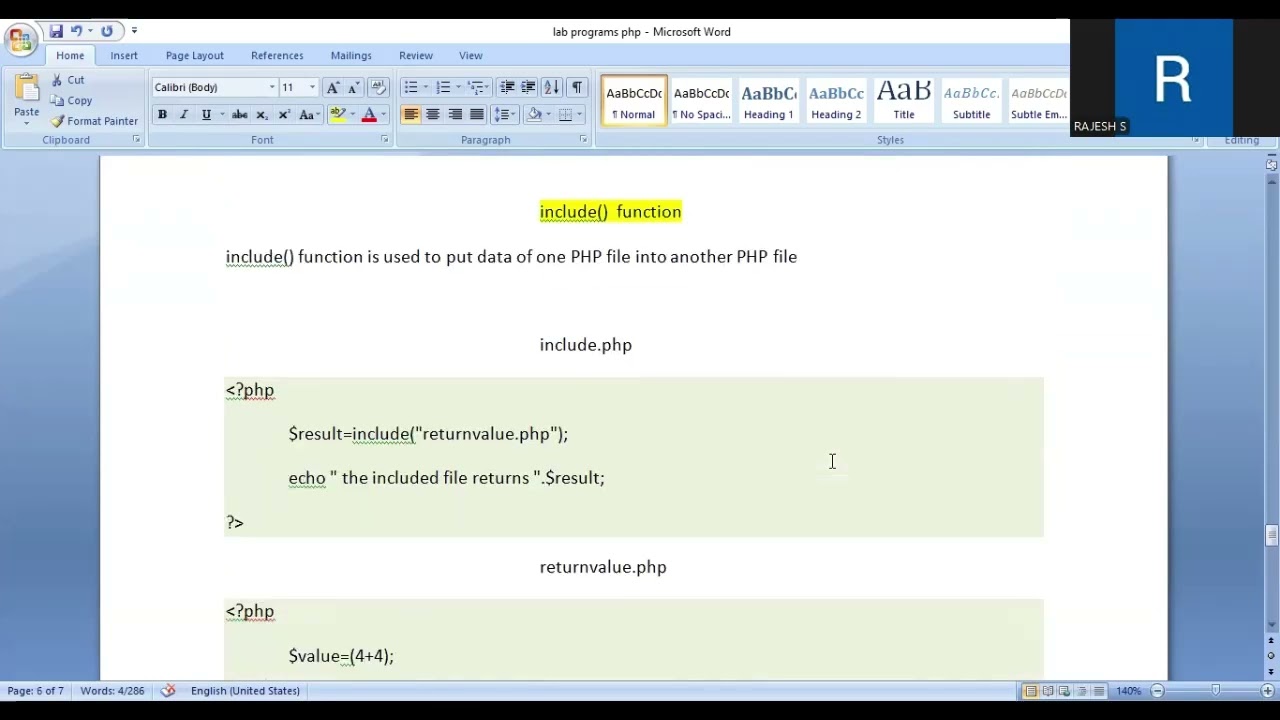Image resolution: width=1280 pixels, height=720 pixels.
Task: Expand the Customize Quick Access Toolbar menu
Action: (135, 31)
